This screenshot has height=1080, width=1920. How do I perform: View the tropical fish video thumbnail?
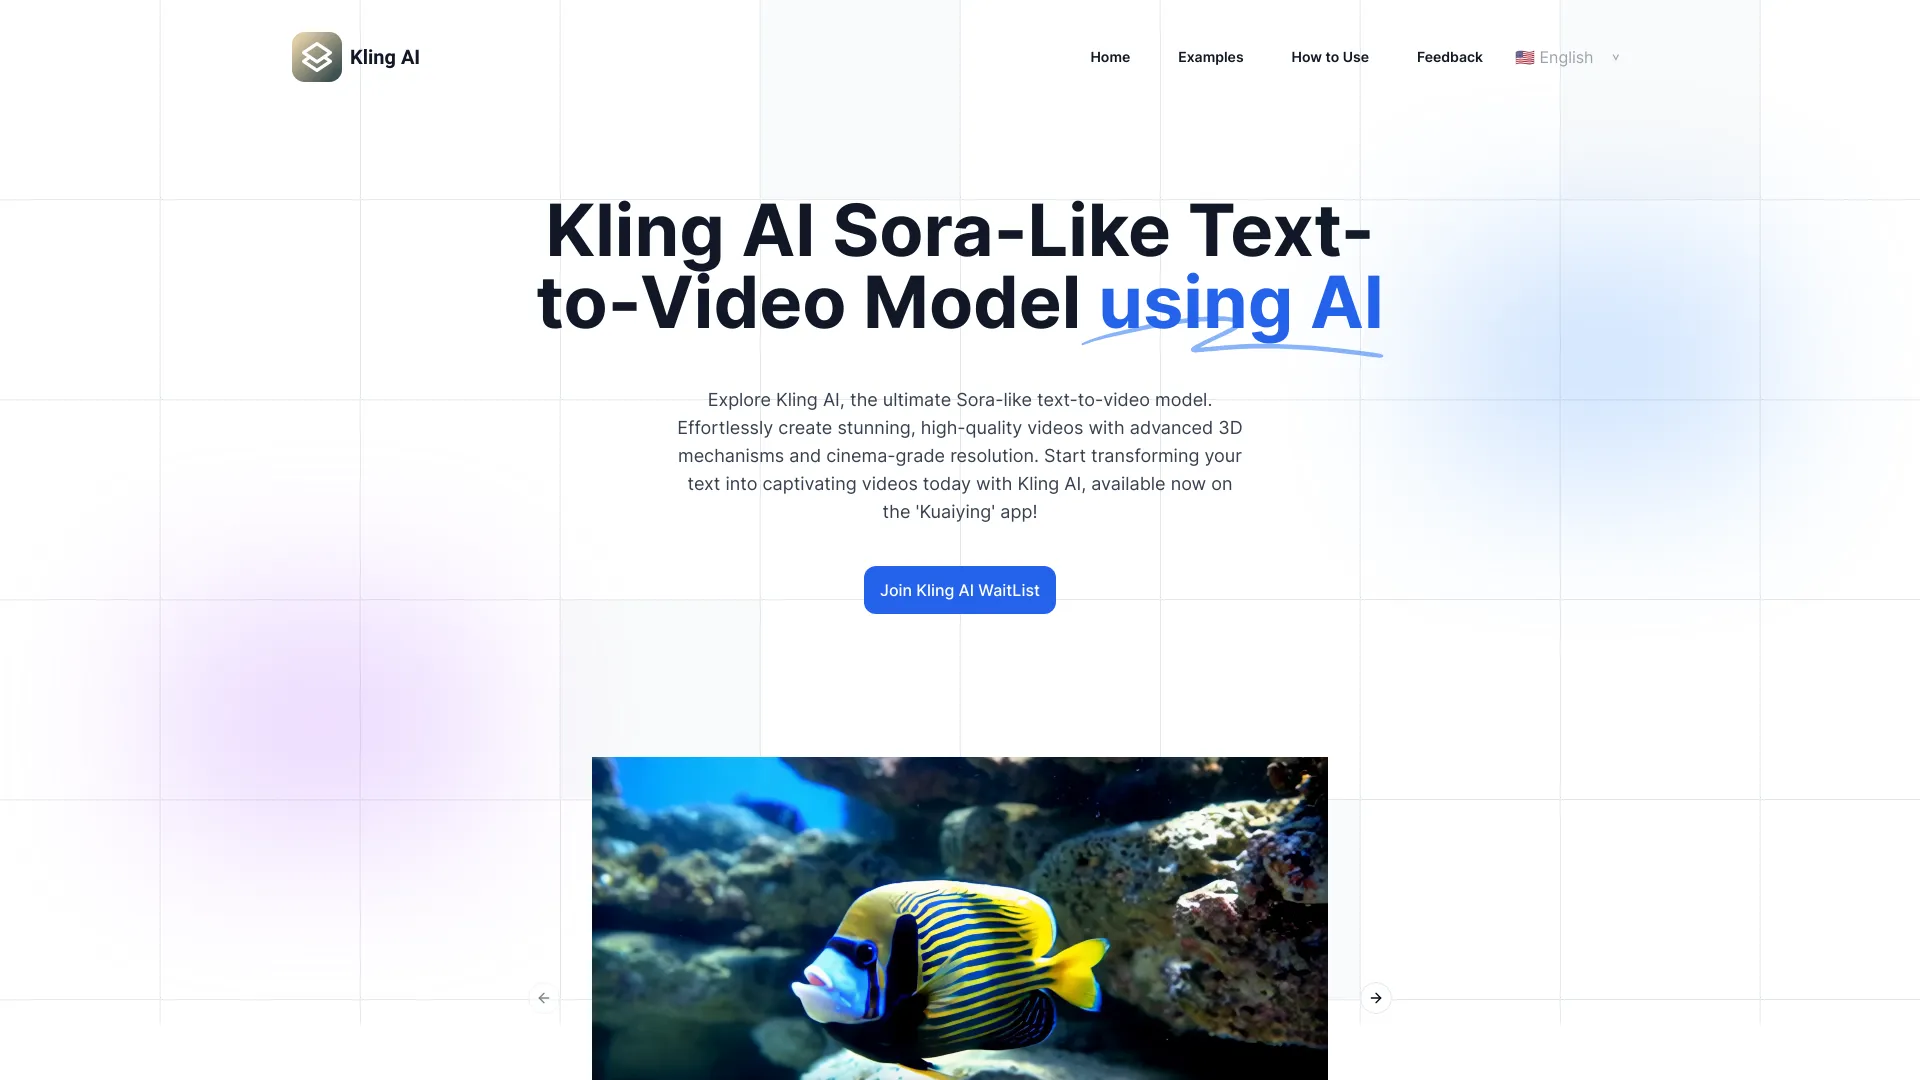pyautogui.click(x=959, y=918)
